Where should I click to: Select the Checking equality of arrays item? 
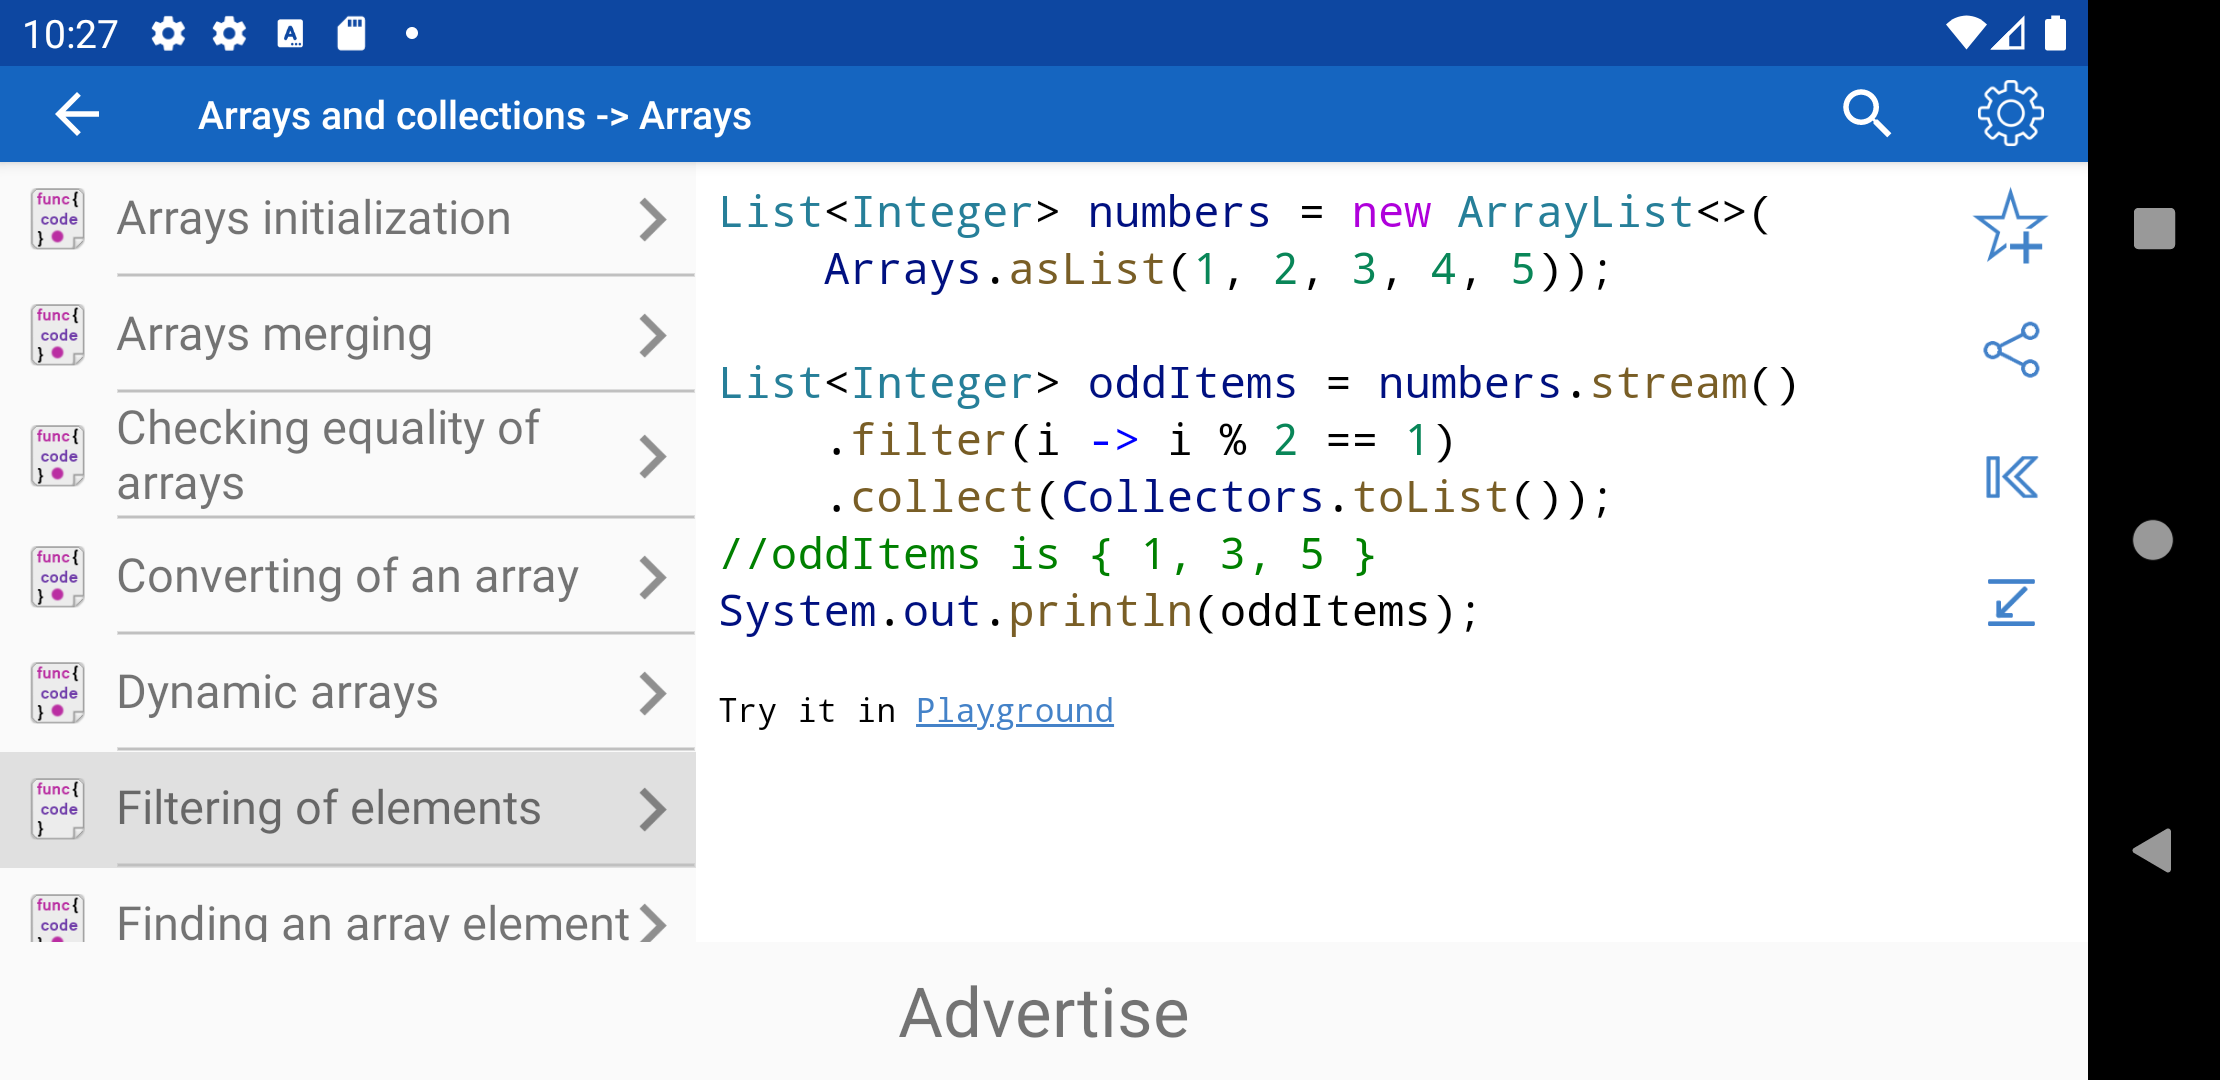tap(348, 456)
